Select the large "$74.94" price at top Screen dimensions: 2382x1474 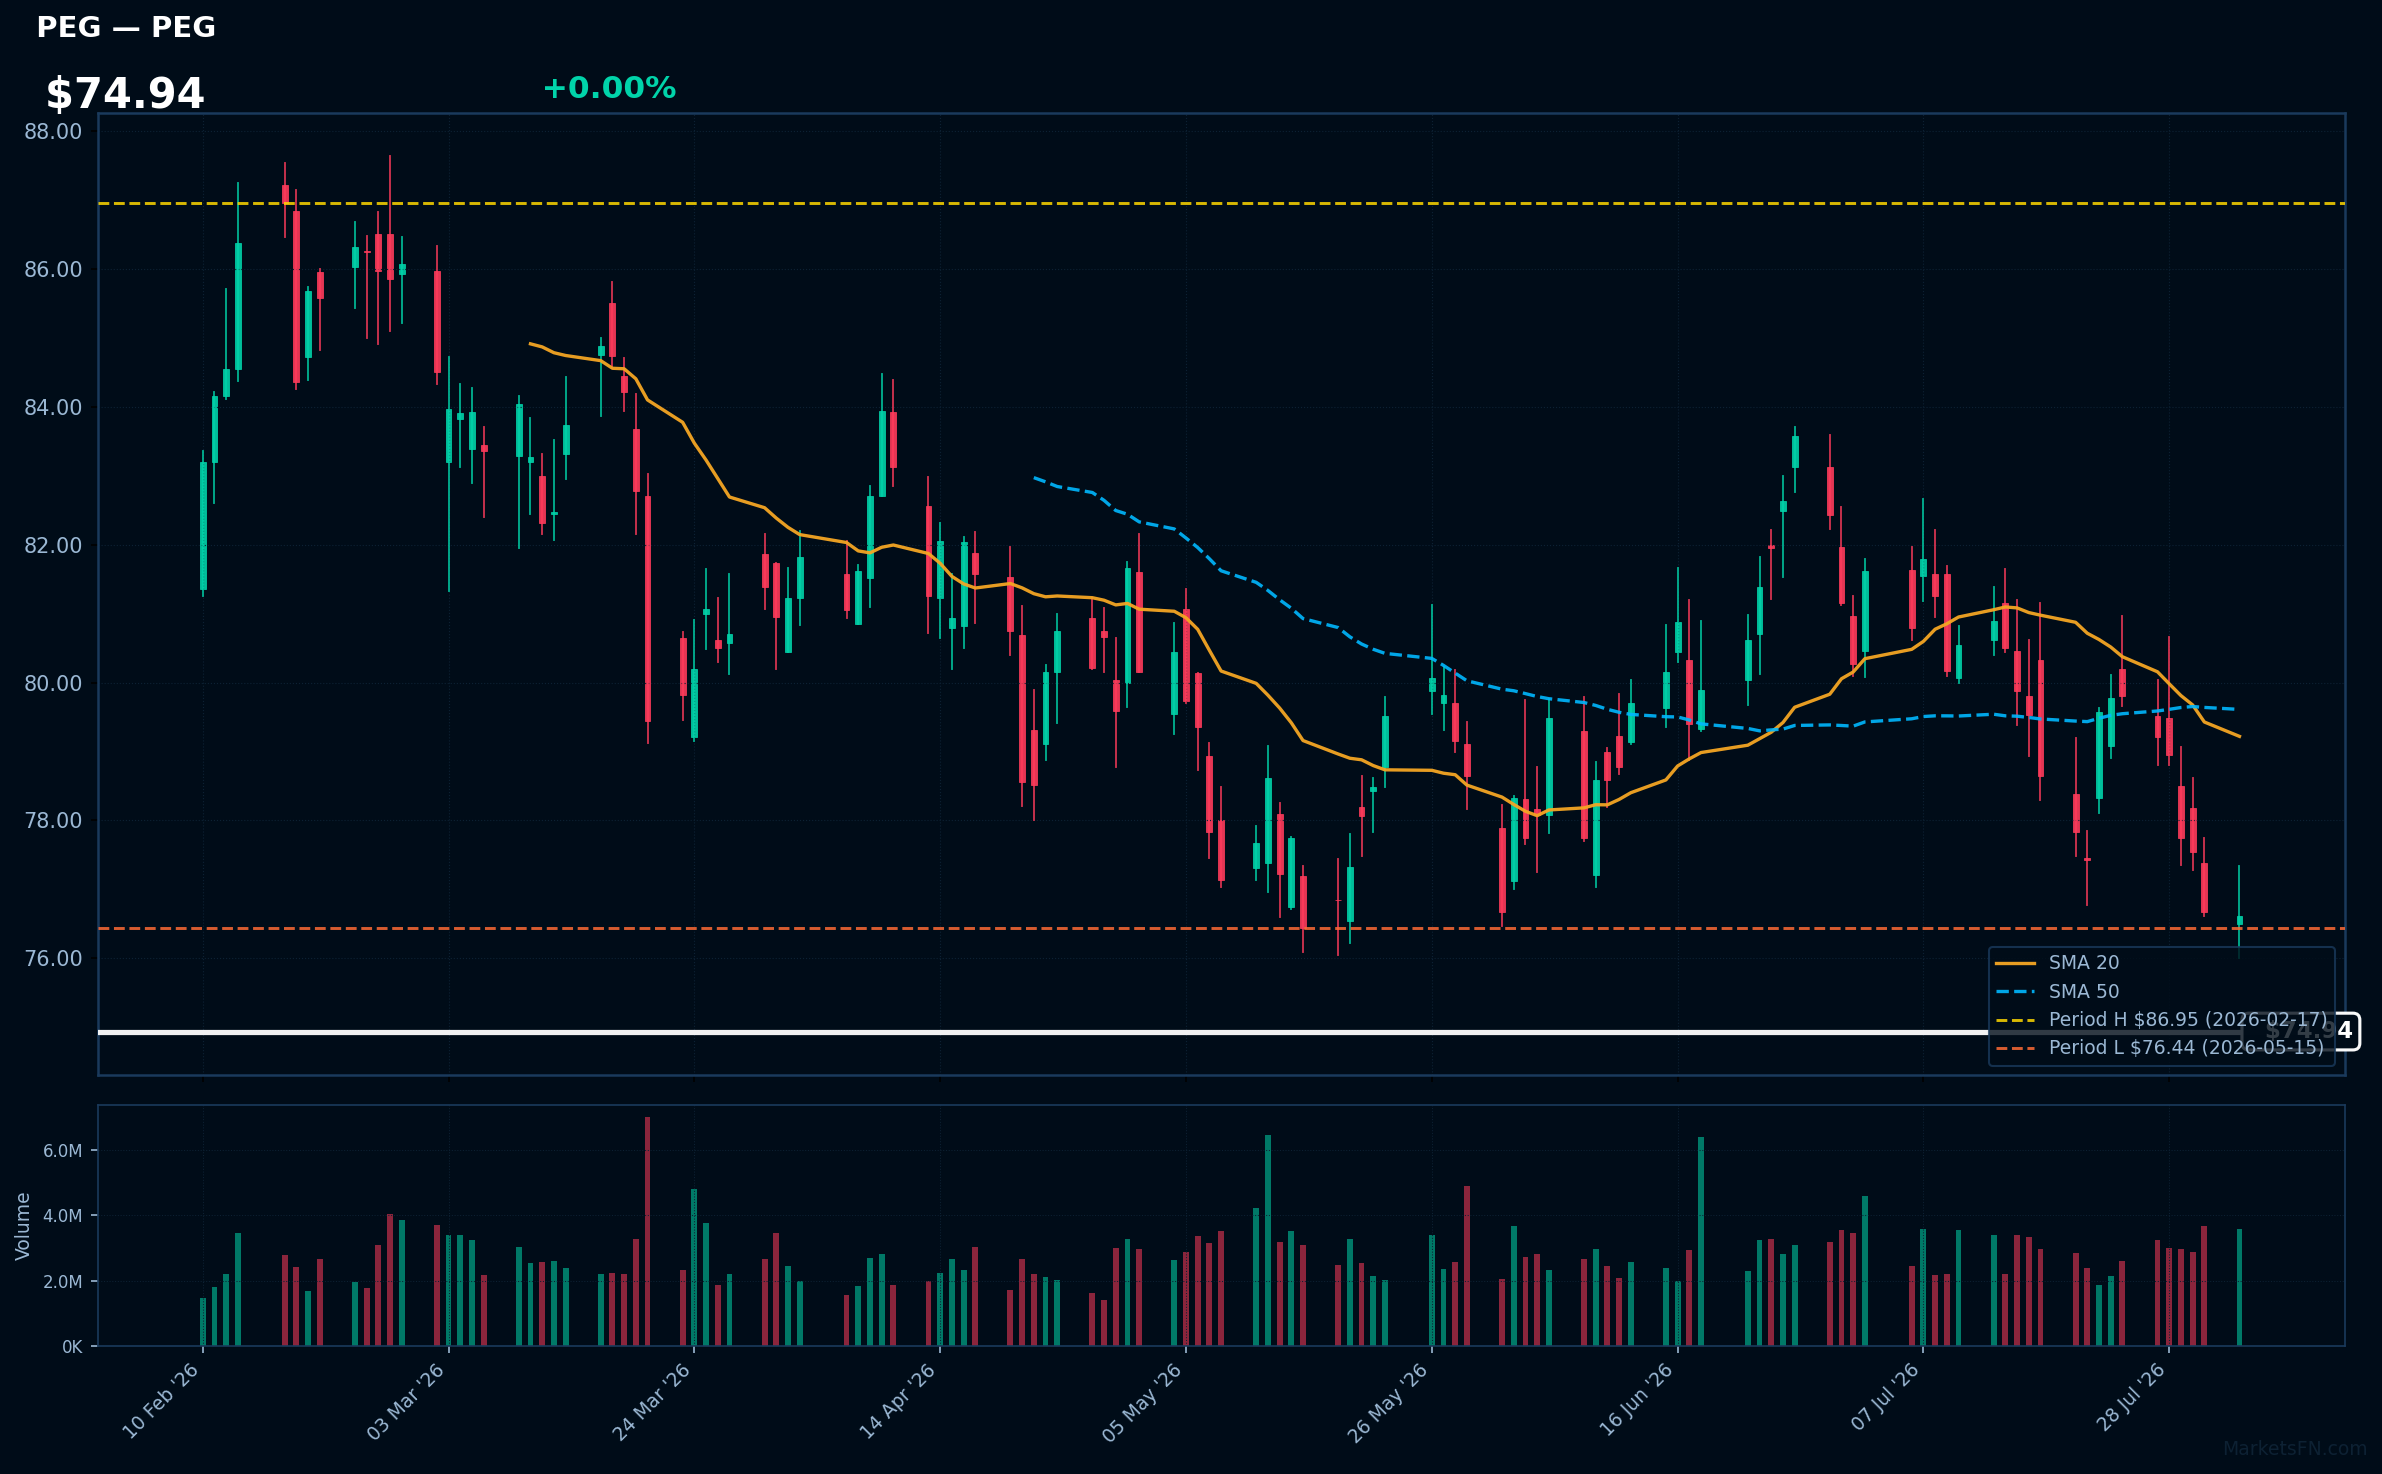click(125, 94)
